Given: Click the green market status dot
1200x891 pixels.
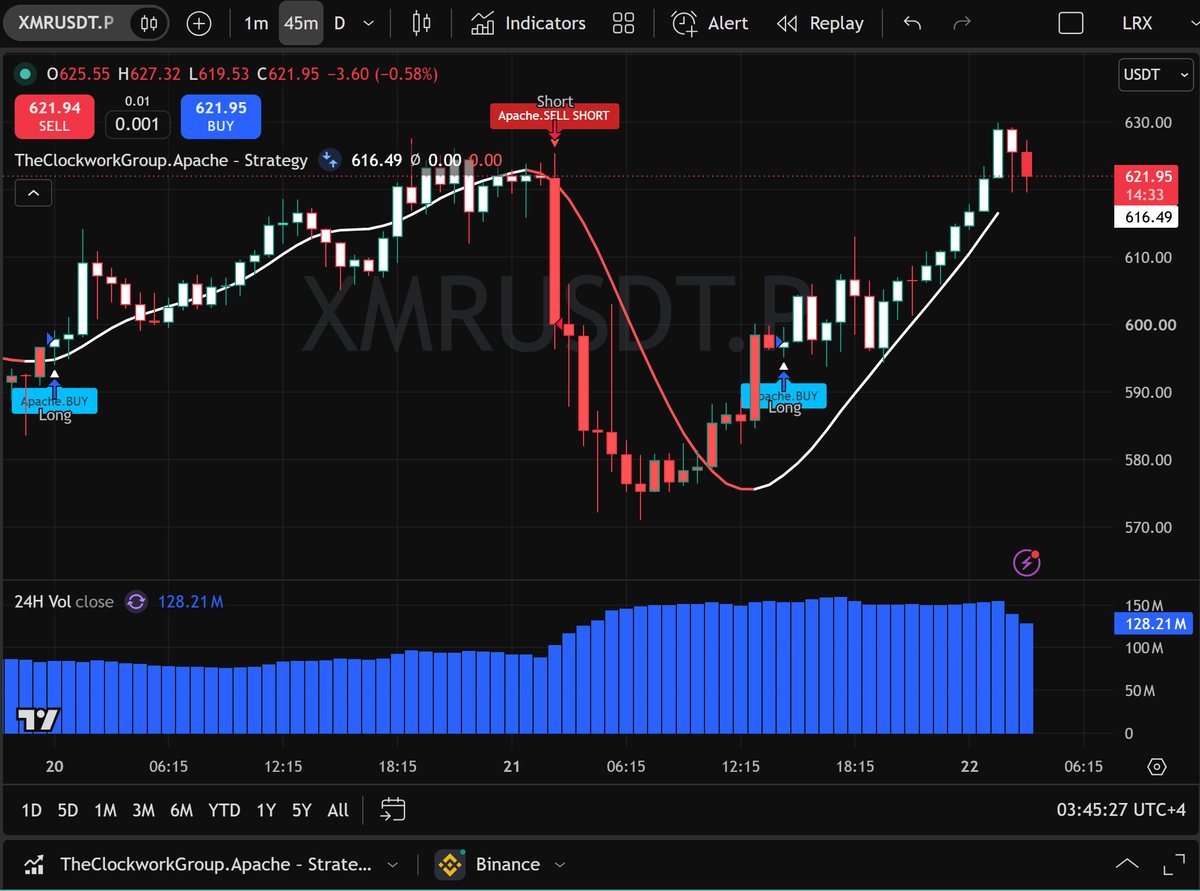Looking at the screenshot, I should pos(24,74).
